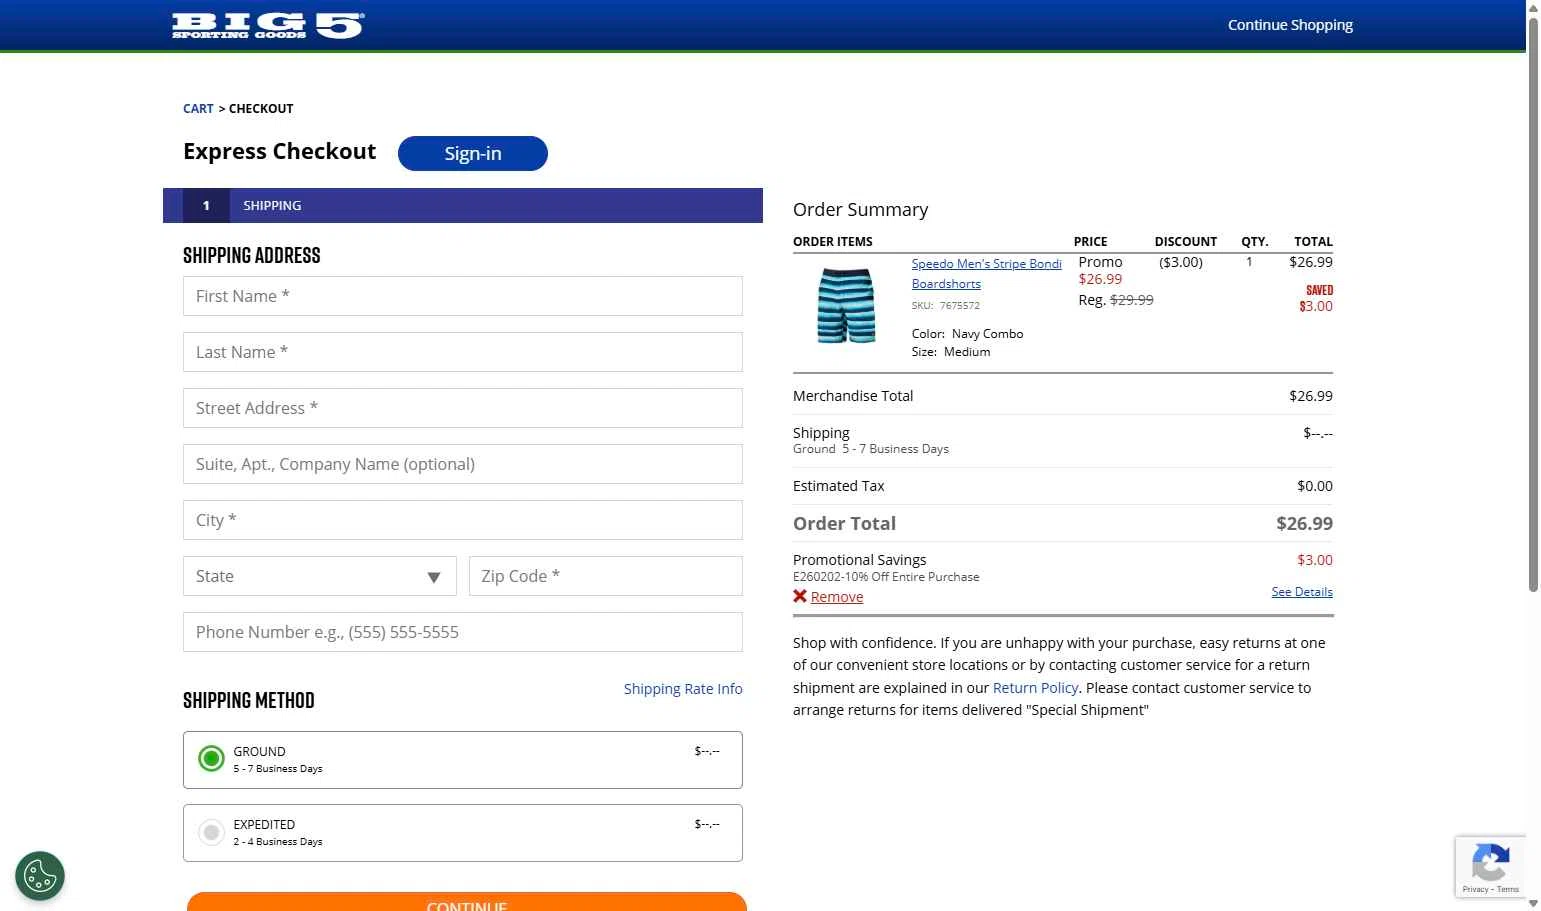
Task: Click the ($3.00) discount value
Action: 1181,262
